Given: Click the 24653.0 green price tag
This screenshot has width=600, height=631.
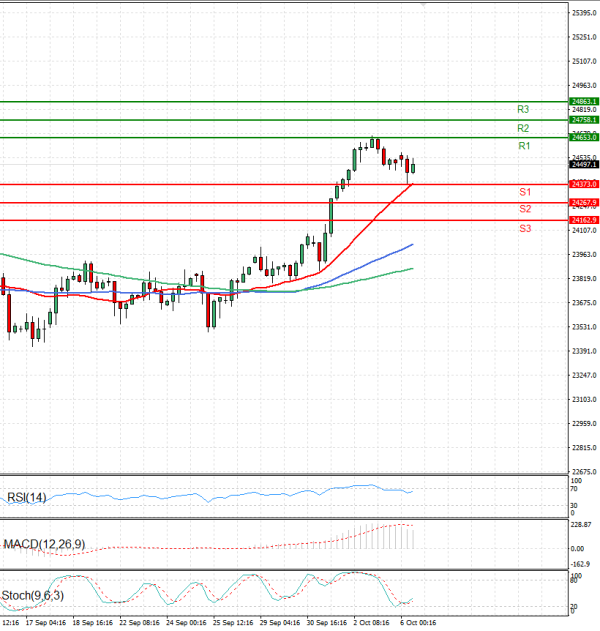Looking at the screenshot, I should (x=584, y=137).
